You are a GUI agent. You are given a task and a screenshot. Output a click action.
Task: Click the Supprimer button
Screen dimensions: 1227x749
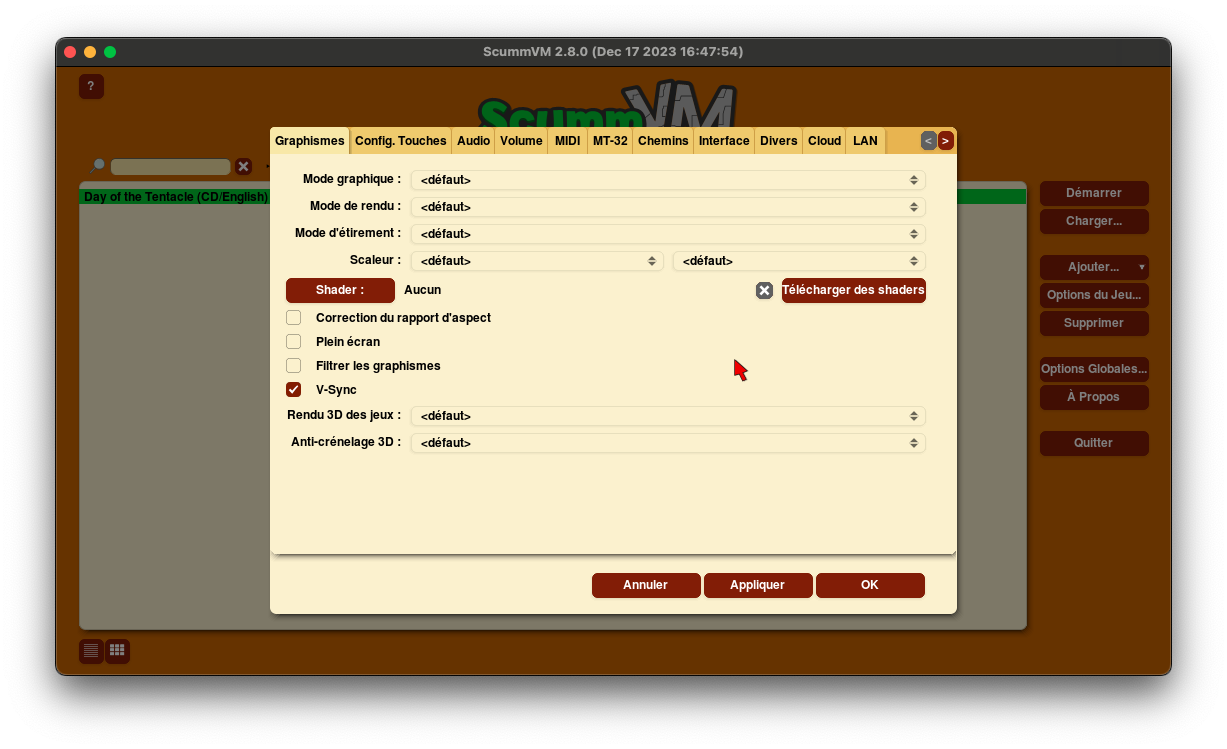coord(1094,323)
